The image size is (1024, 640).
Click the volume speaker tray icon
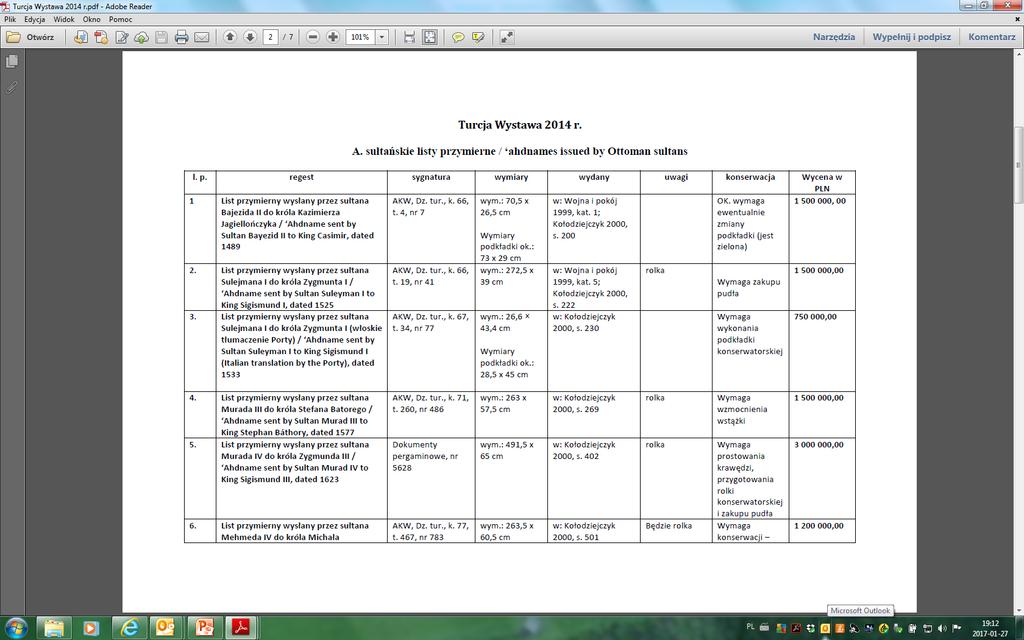(942, 628)
